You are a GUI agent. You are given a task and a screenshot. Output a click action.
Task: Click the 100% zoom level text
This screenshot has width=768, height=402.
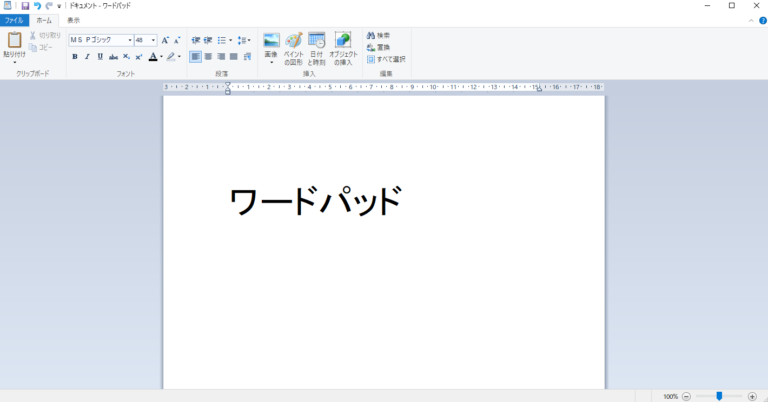[671, 397]
